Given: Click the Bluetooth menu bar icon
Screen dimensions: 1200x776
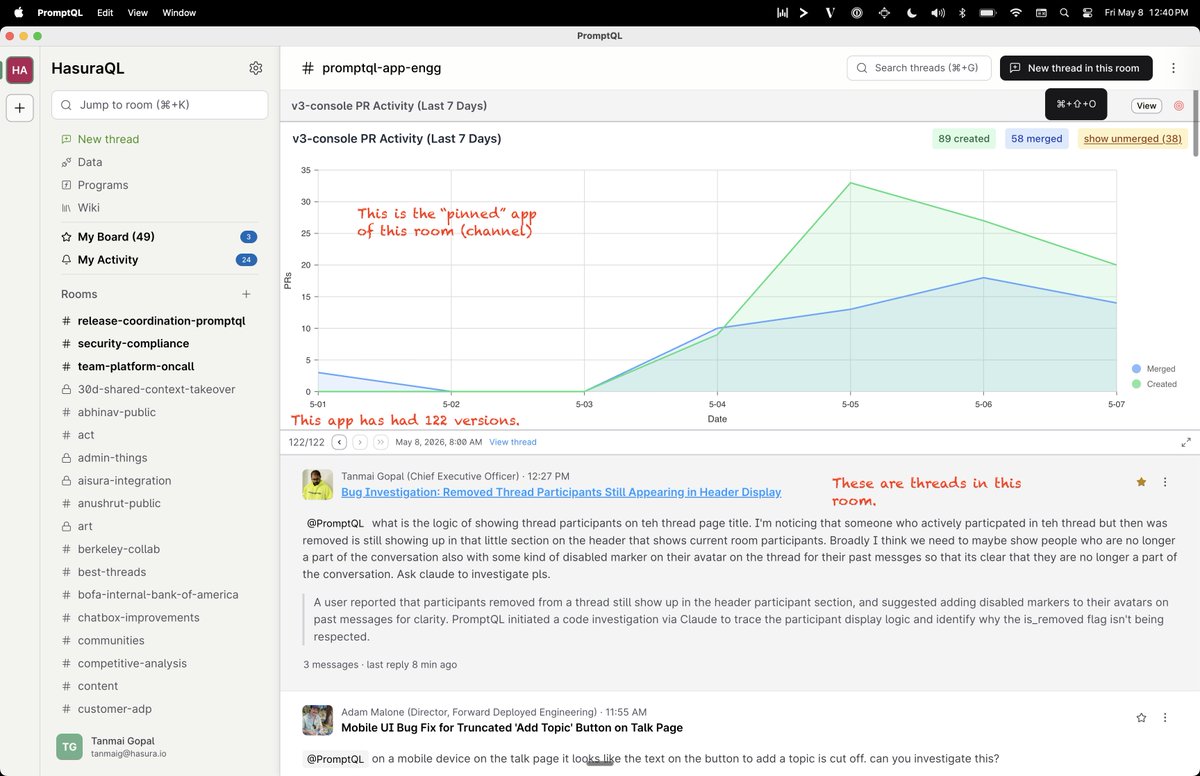Looking at the screenshot, I should [963, 13].
